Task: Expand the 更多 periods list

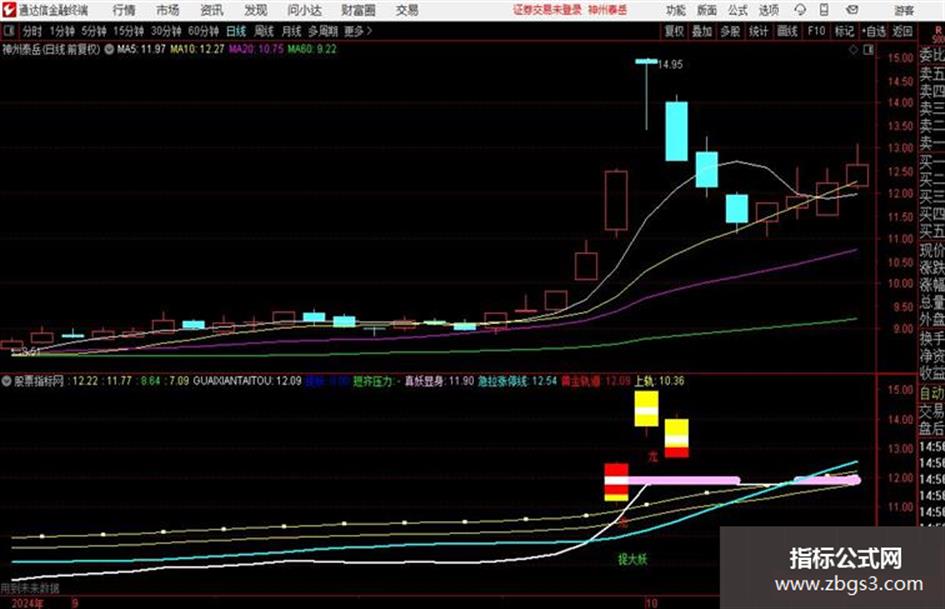Action: [x=358, y=31]
